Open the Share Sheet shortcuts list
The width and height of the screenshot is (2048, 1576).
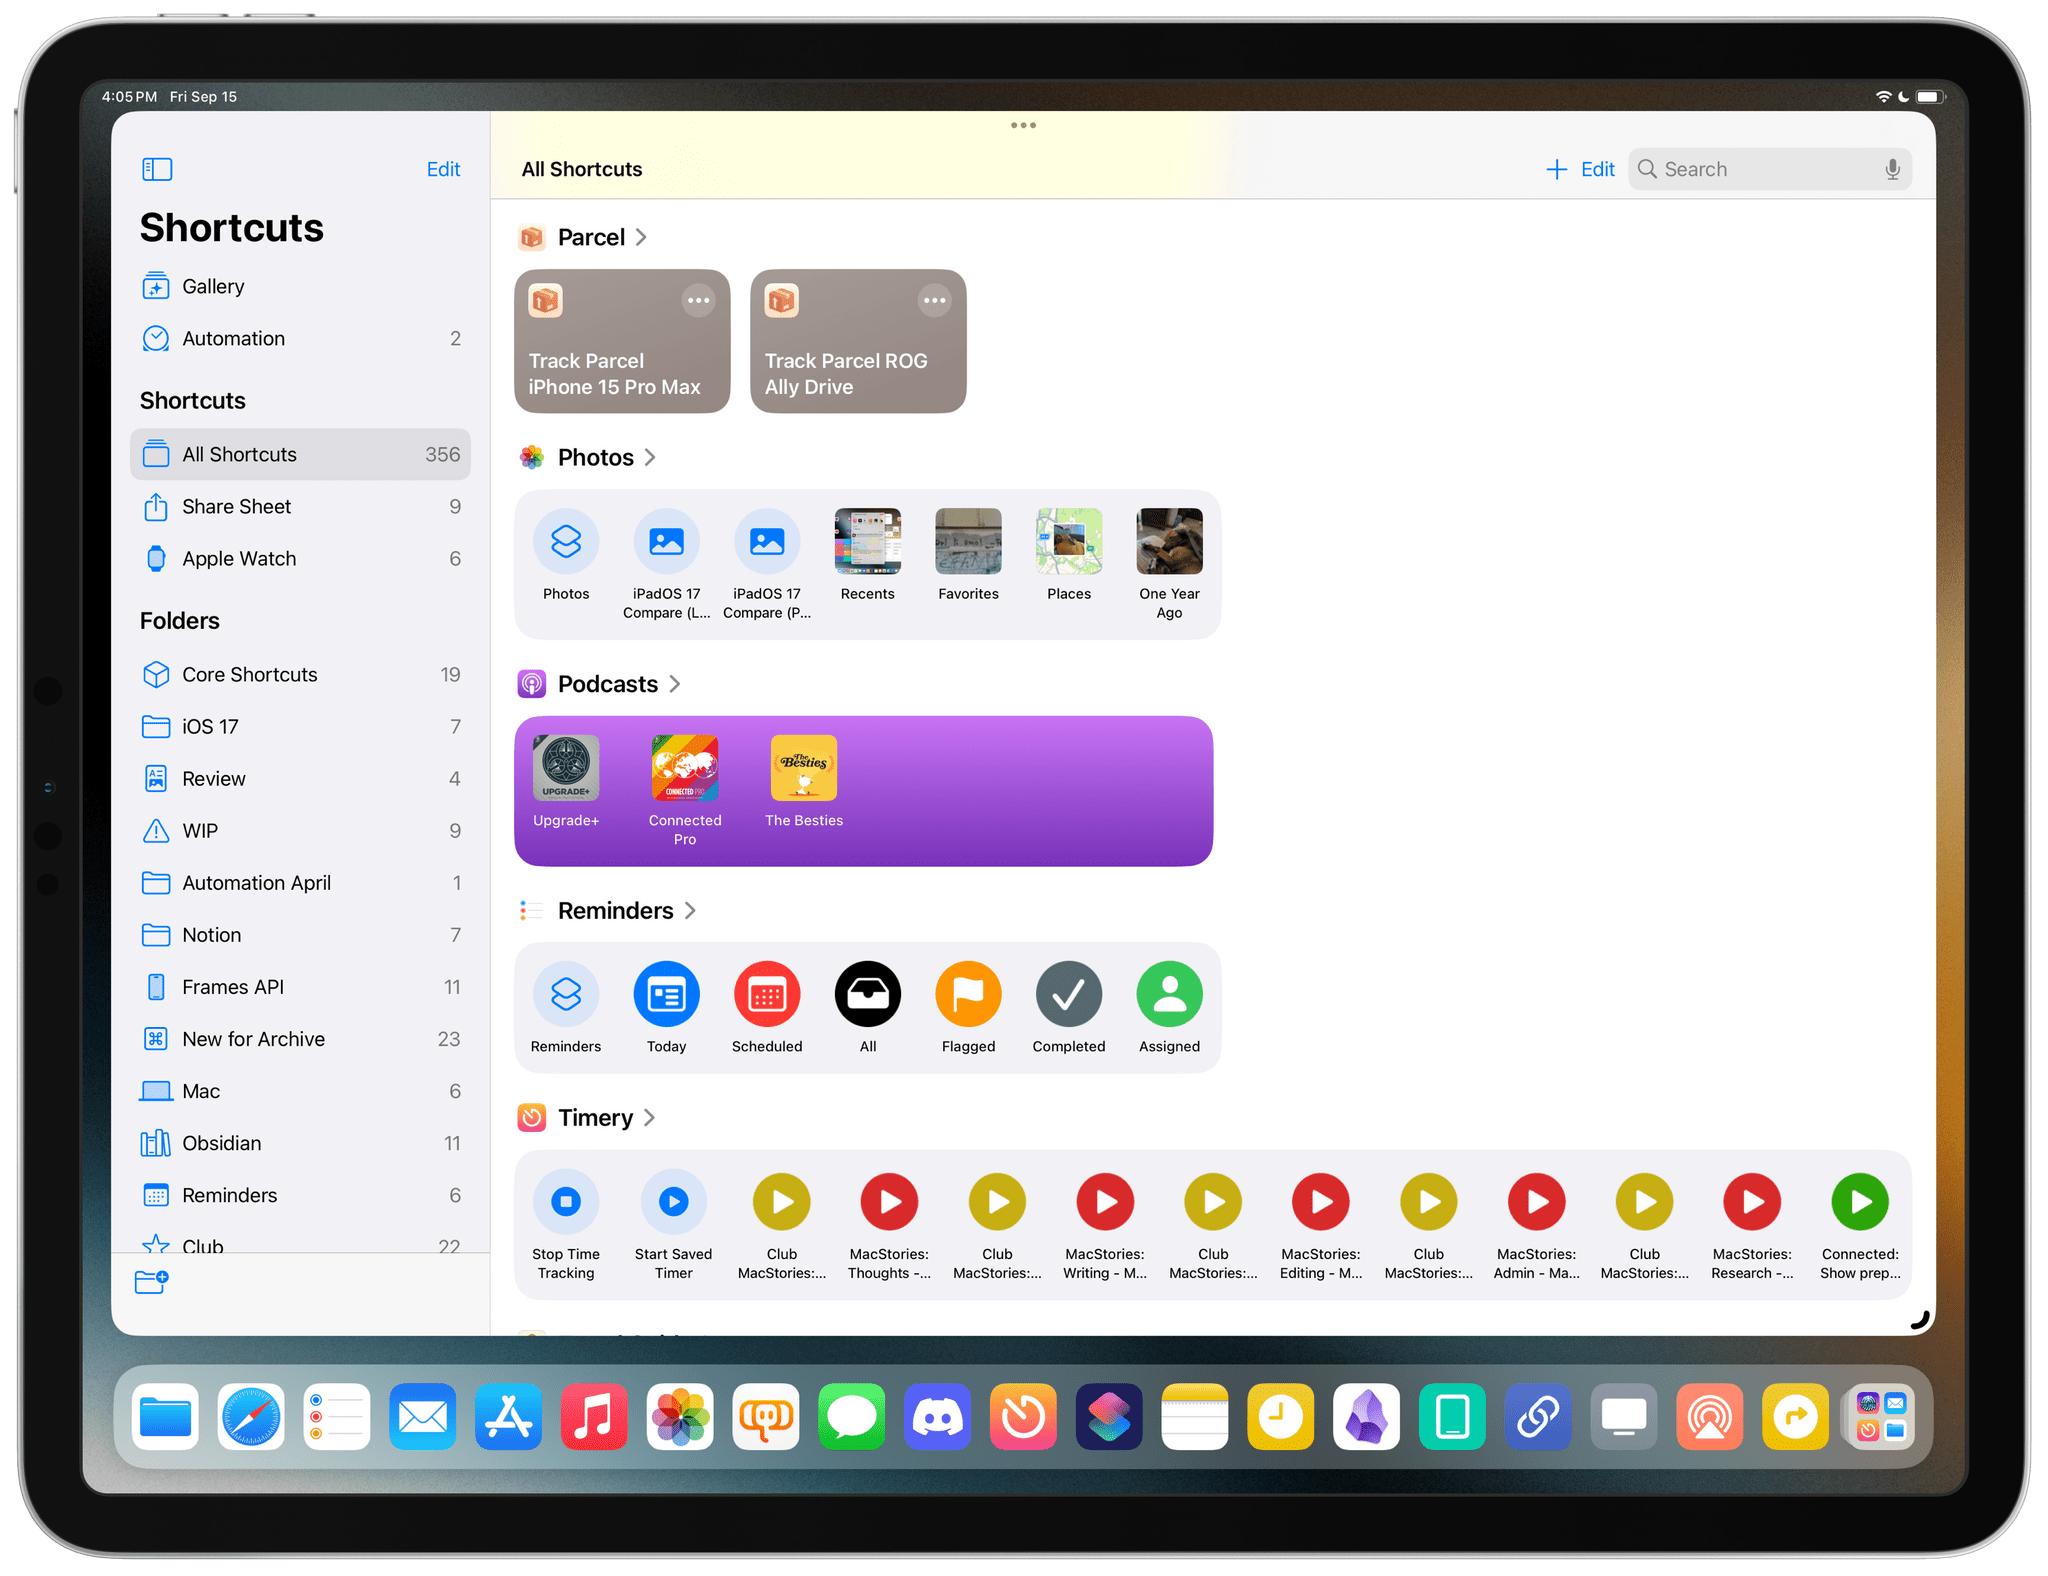300,506
